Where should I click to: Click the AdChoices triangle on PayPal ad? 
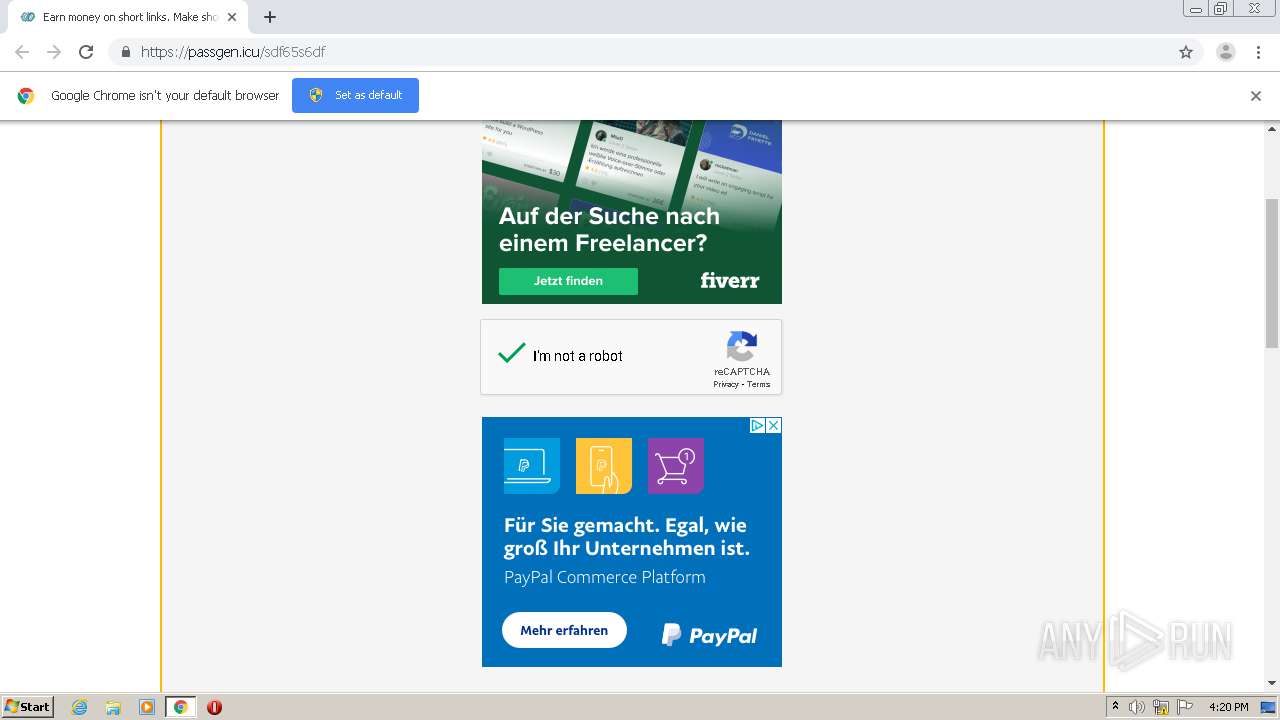click(758, 425)
